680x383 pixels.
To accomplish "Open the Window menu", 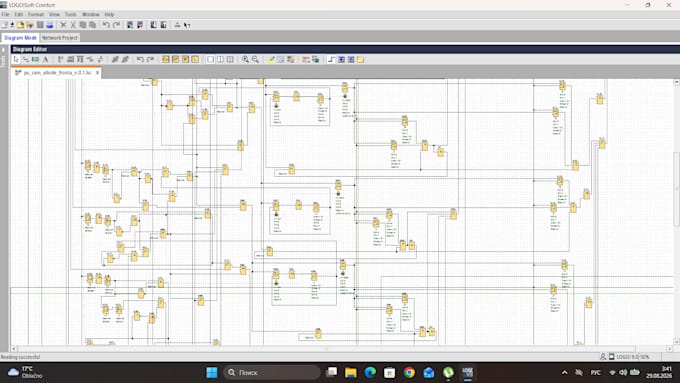I will pos(91,14).
